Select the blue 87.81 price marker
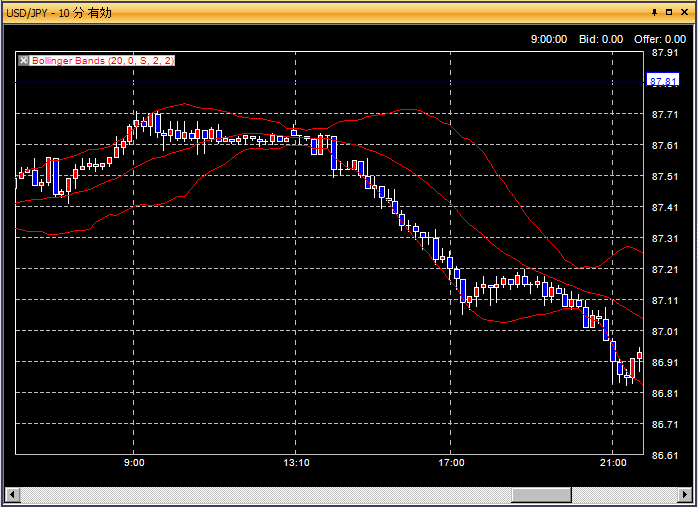The height and width of the screenshot is (507, 698). tap(664, 81)
